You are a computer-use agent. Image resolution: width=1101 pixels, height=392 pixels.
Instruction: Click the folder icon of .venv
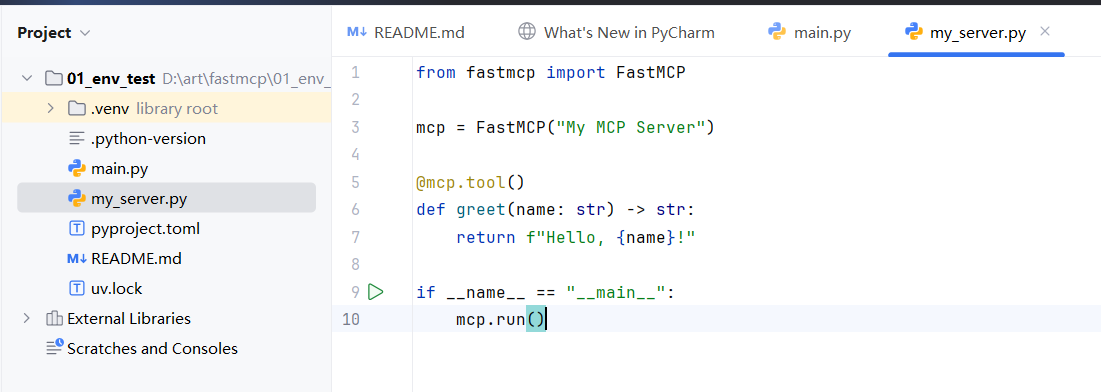[x=77, y=108]
